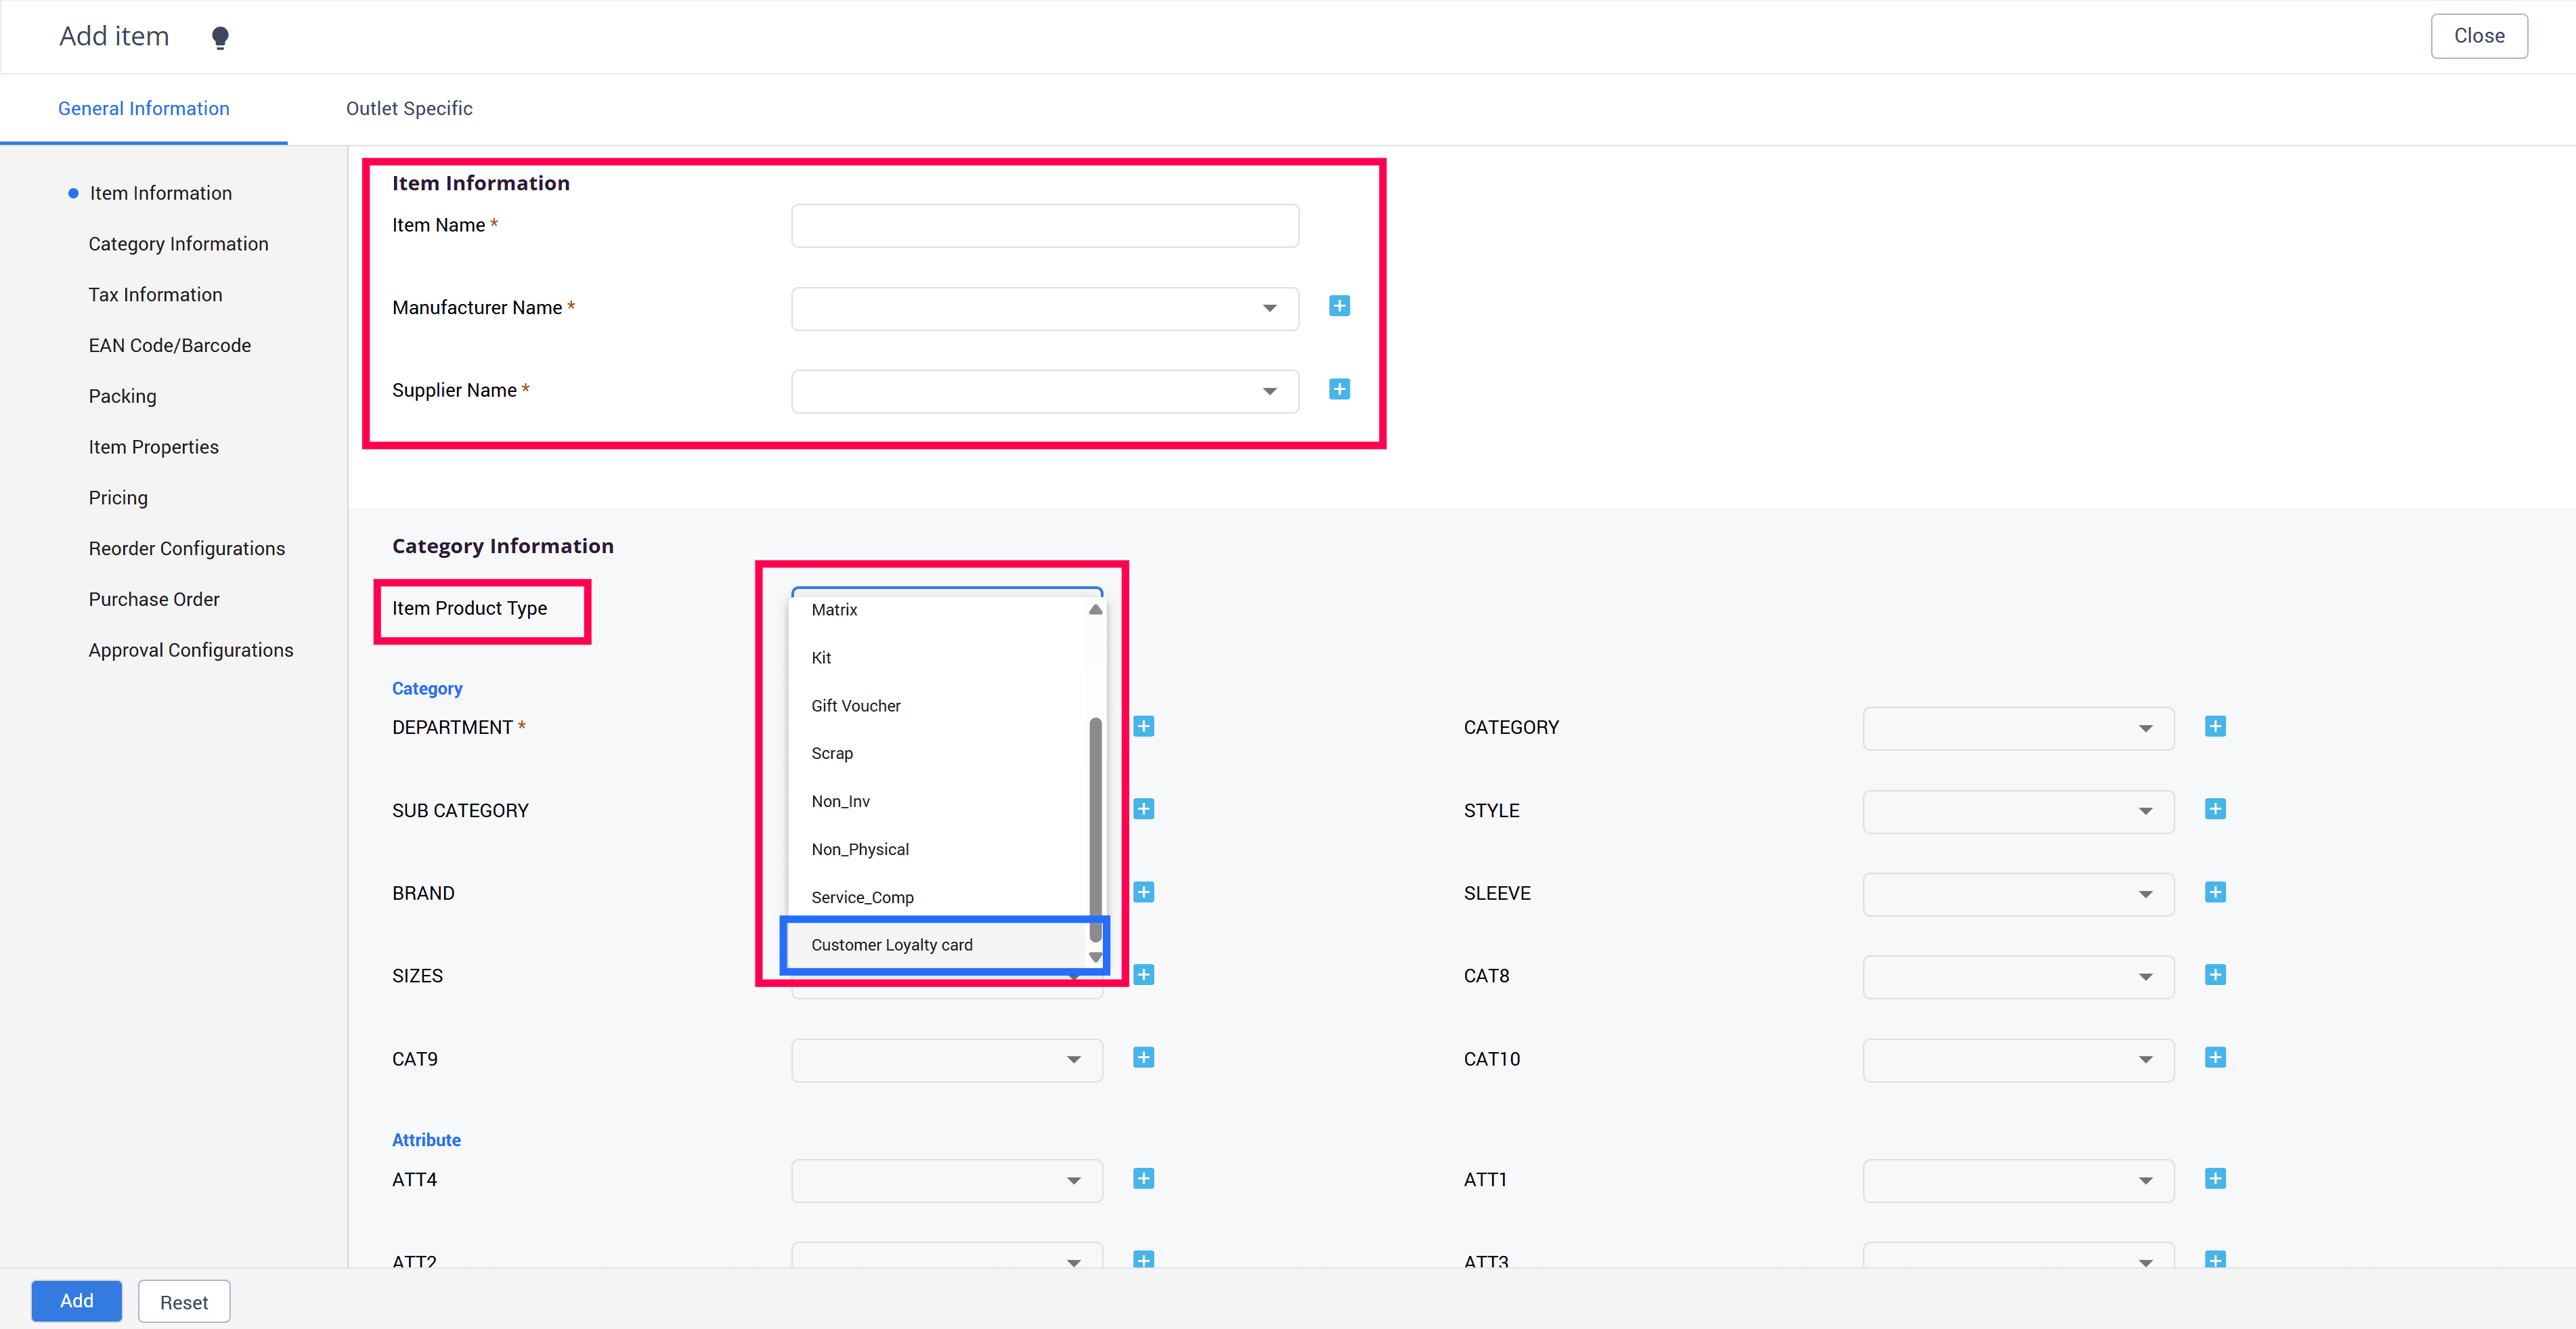
Task: Click the Item Name text field
Action: tap(1044, 226)
